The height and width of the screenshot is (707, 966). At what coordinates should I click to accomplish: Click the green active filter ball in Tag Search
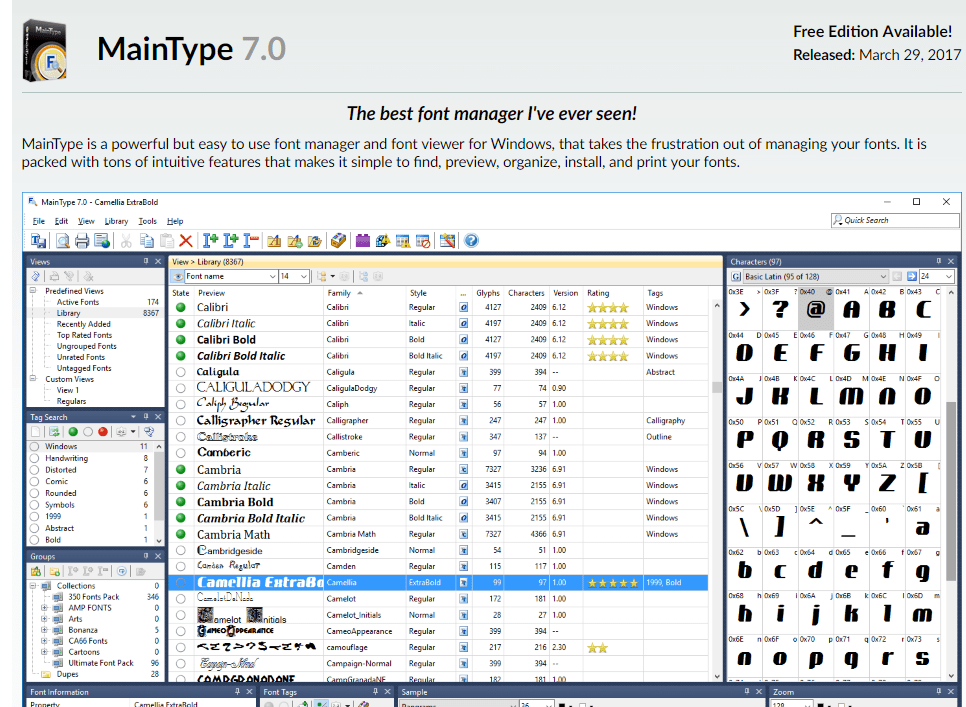point(73,432)
